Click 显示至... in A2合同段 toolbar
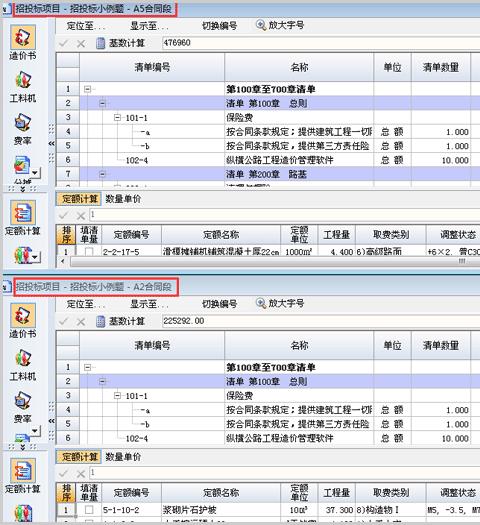Viewport: 480px width, 525px height. coord(149,304)
